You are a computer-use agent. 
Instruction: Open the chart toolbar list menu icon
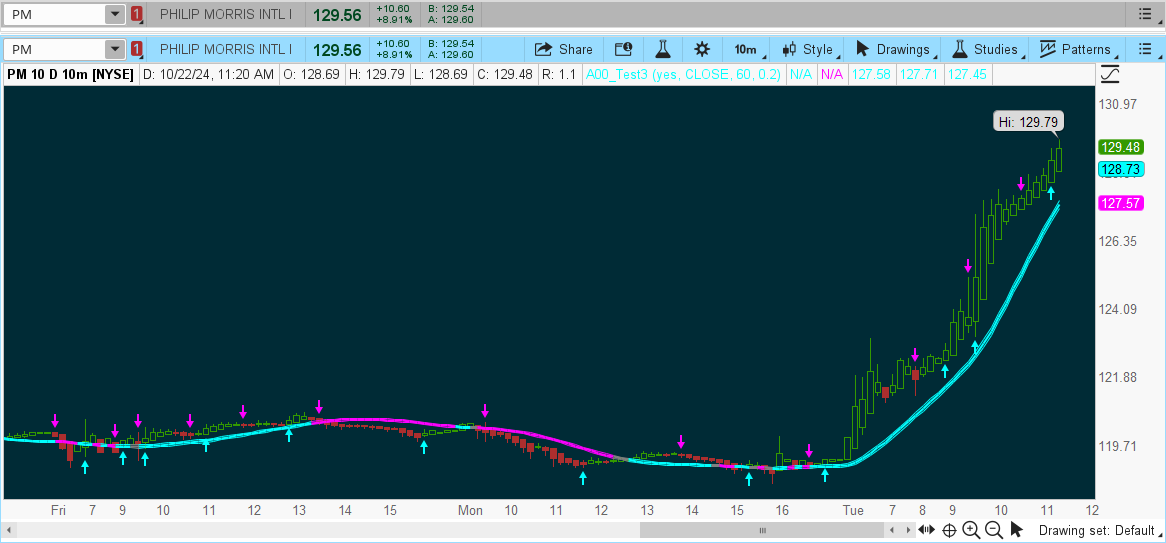pyautogui.click(x=1144, y=49)
